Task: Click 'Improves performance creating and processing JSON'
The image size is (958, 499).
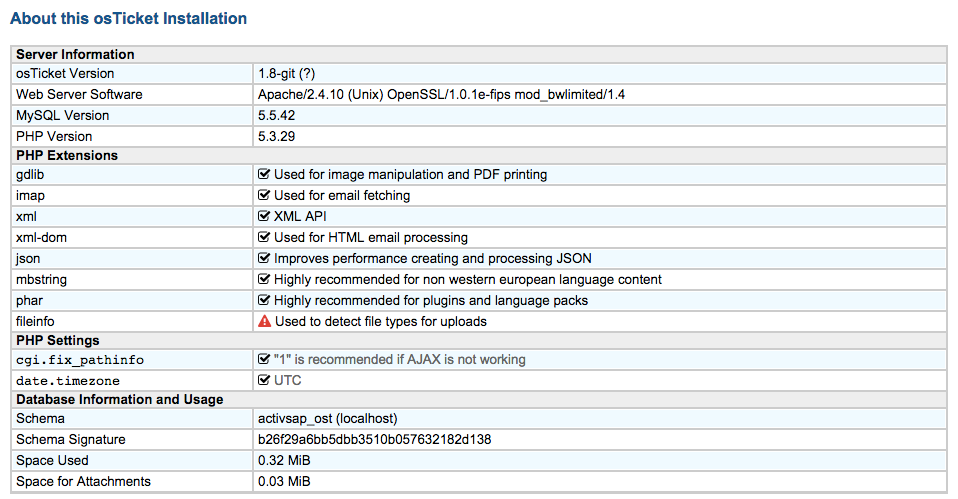Action: 433,258
